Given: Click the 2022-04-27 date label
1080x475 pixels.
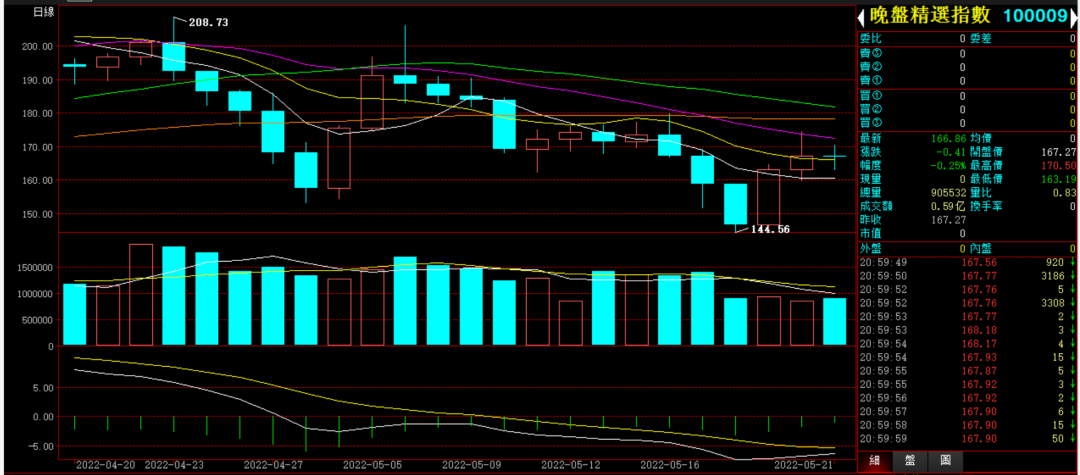Looking at the screenshot, I should click(273, 465).
